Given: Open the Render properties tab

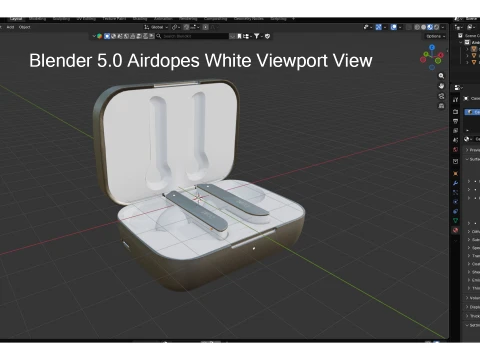Looking at the screenshot, I should coord(455,111).
